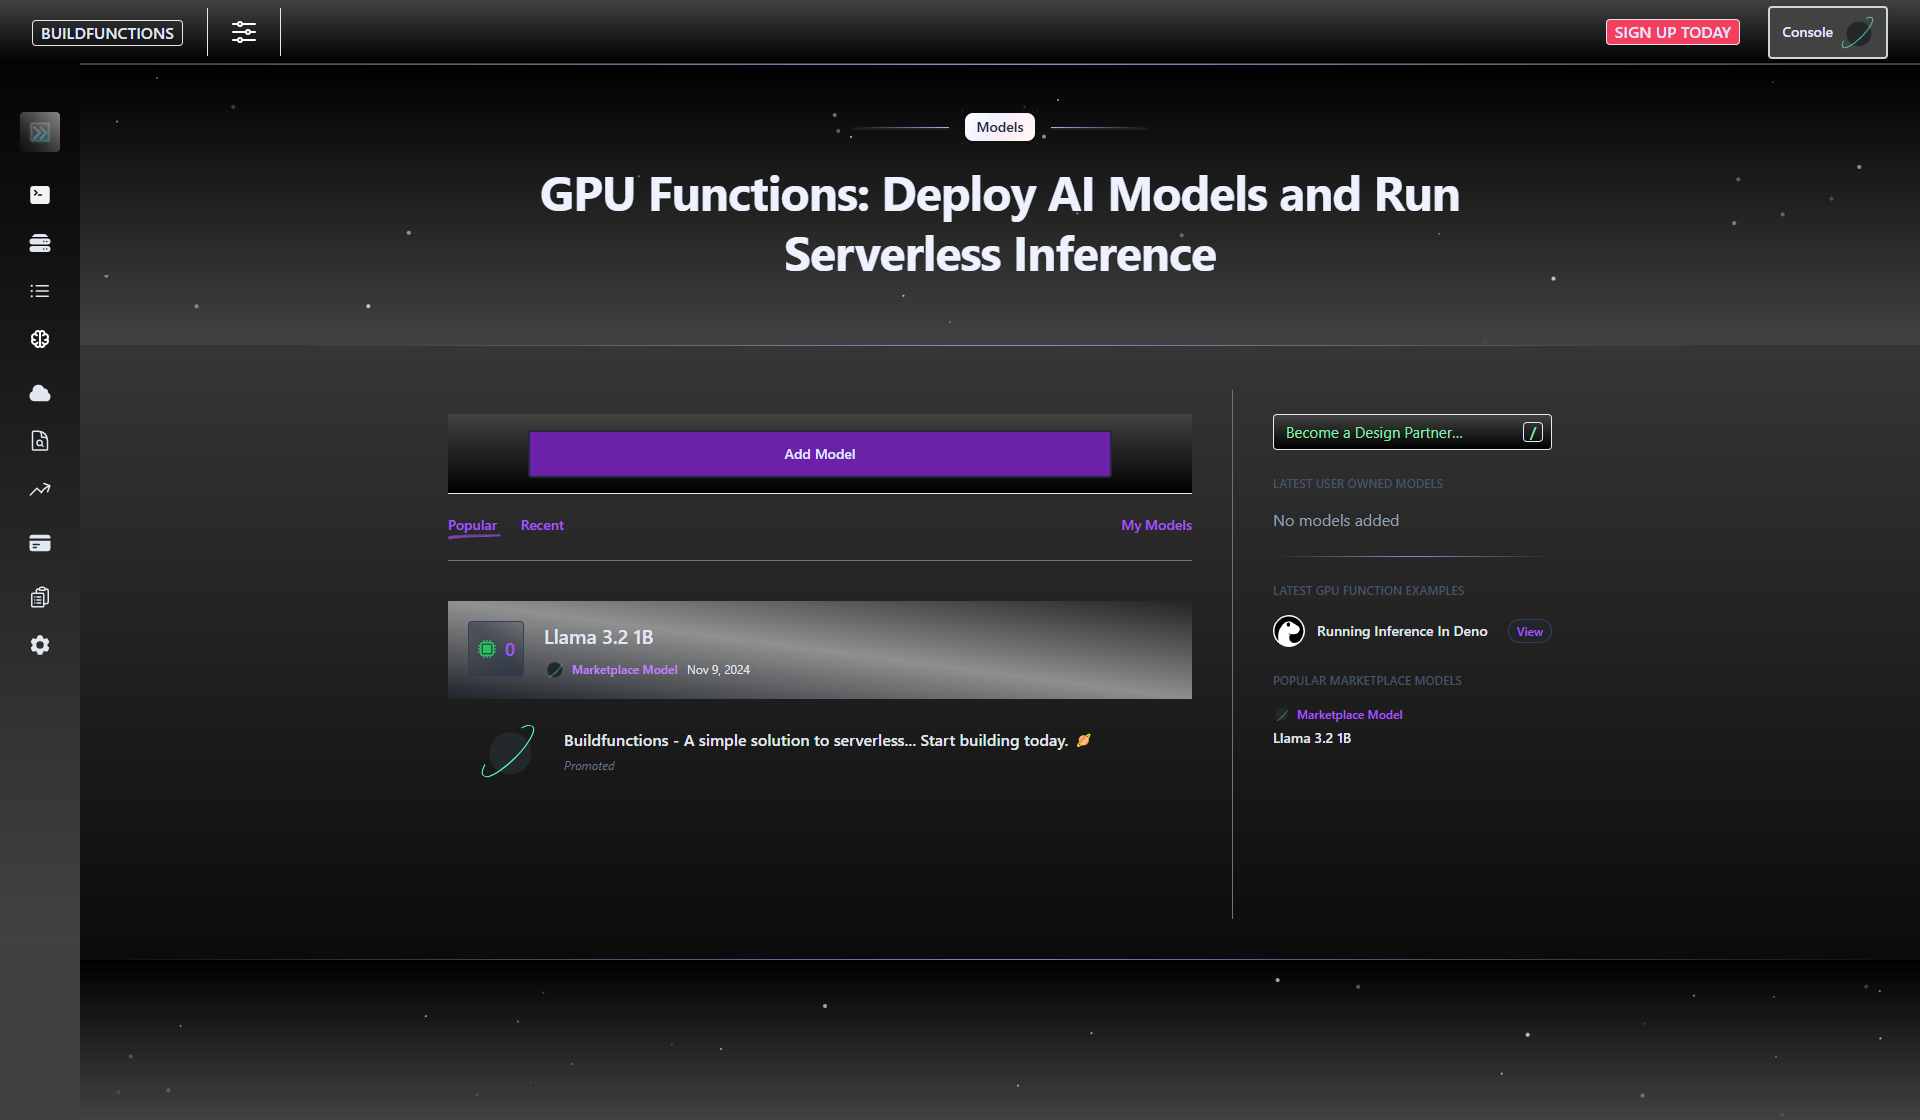Click the cloud sidebar icon
Screen dimensions: 1920x1120
coord(40,393)
